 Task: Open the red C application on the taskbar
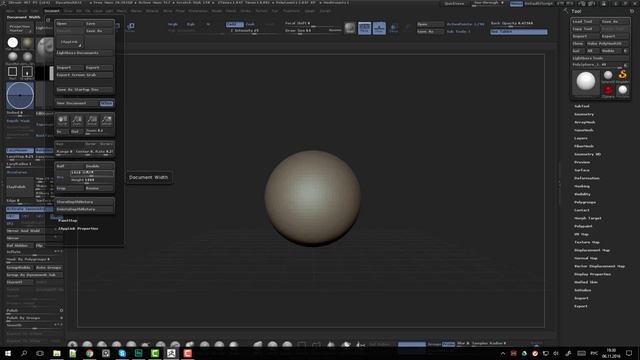(x=187, y=353)
